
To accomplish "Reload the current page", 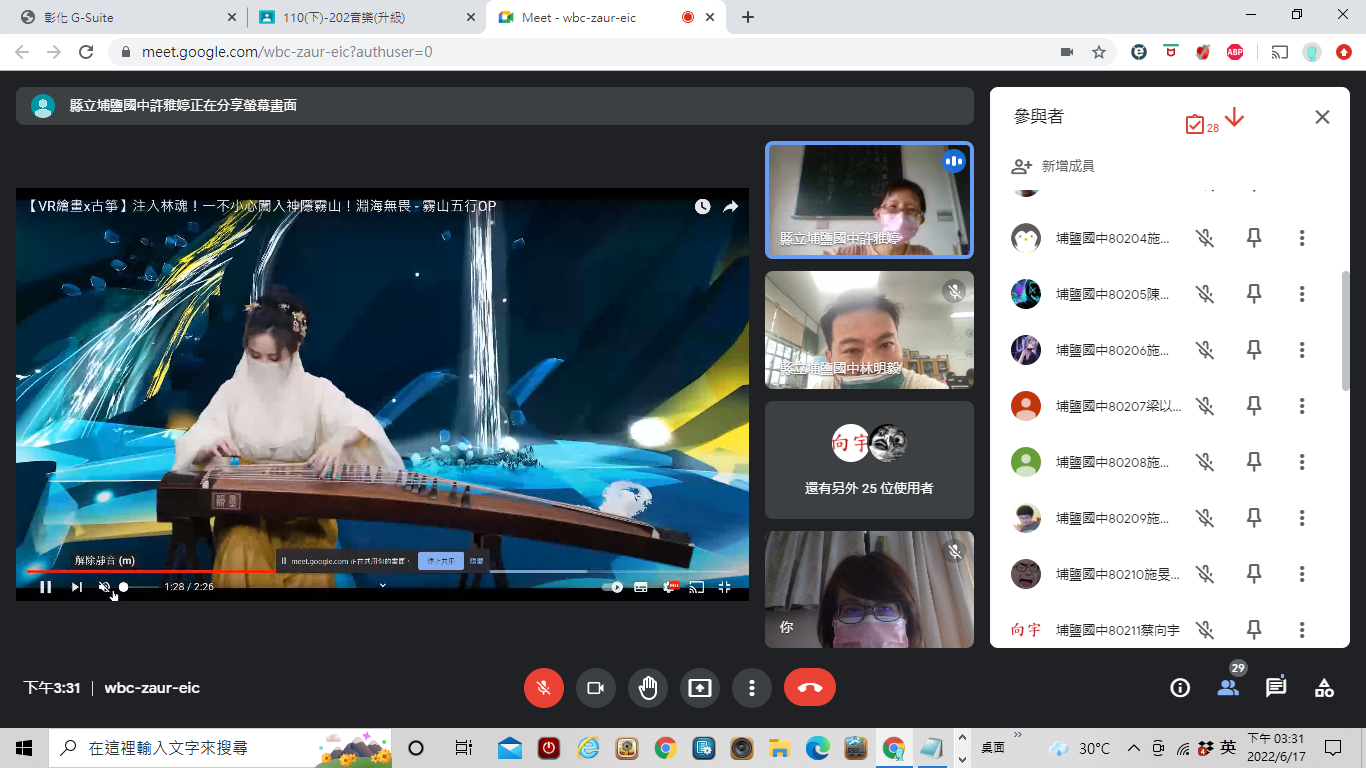I will (x=86, y=52).
